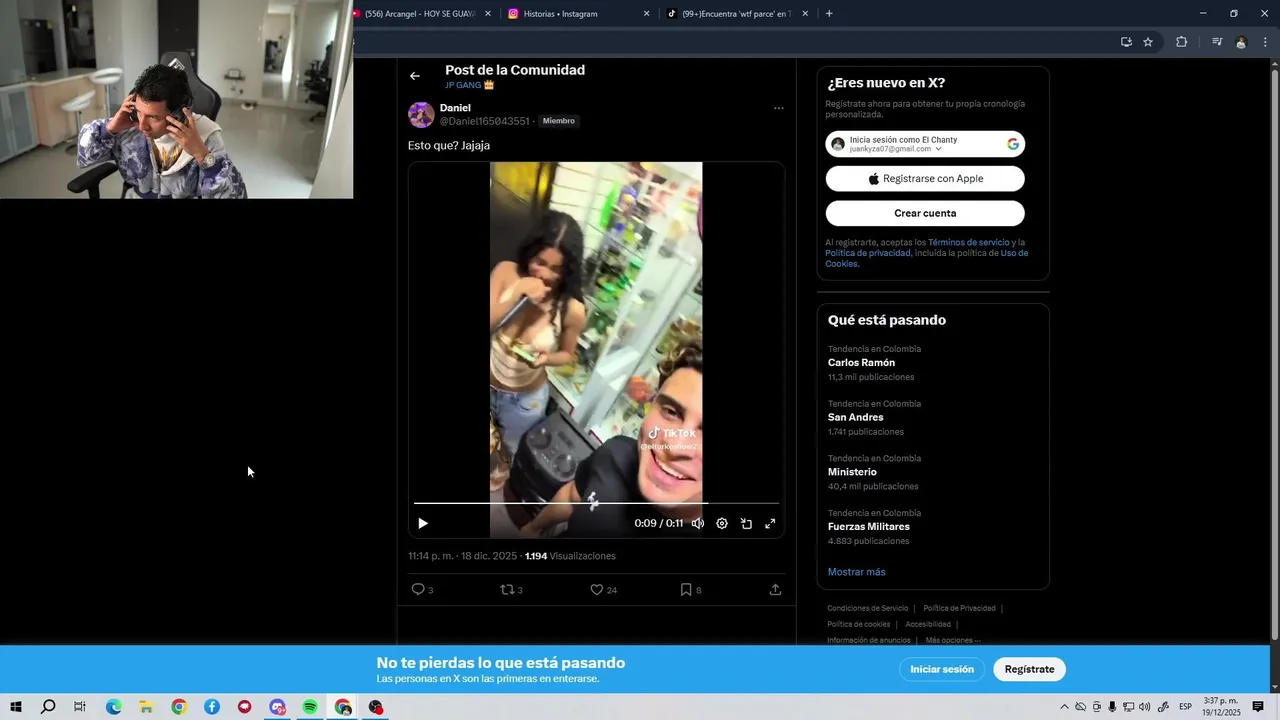Image resolution: width=1280 pixels, height=720 pixels.
Task: Click the repost icon under the post
Action: pyautogui.click(x=507, y=590)
